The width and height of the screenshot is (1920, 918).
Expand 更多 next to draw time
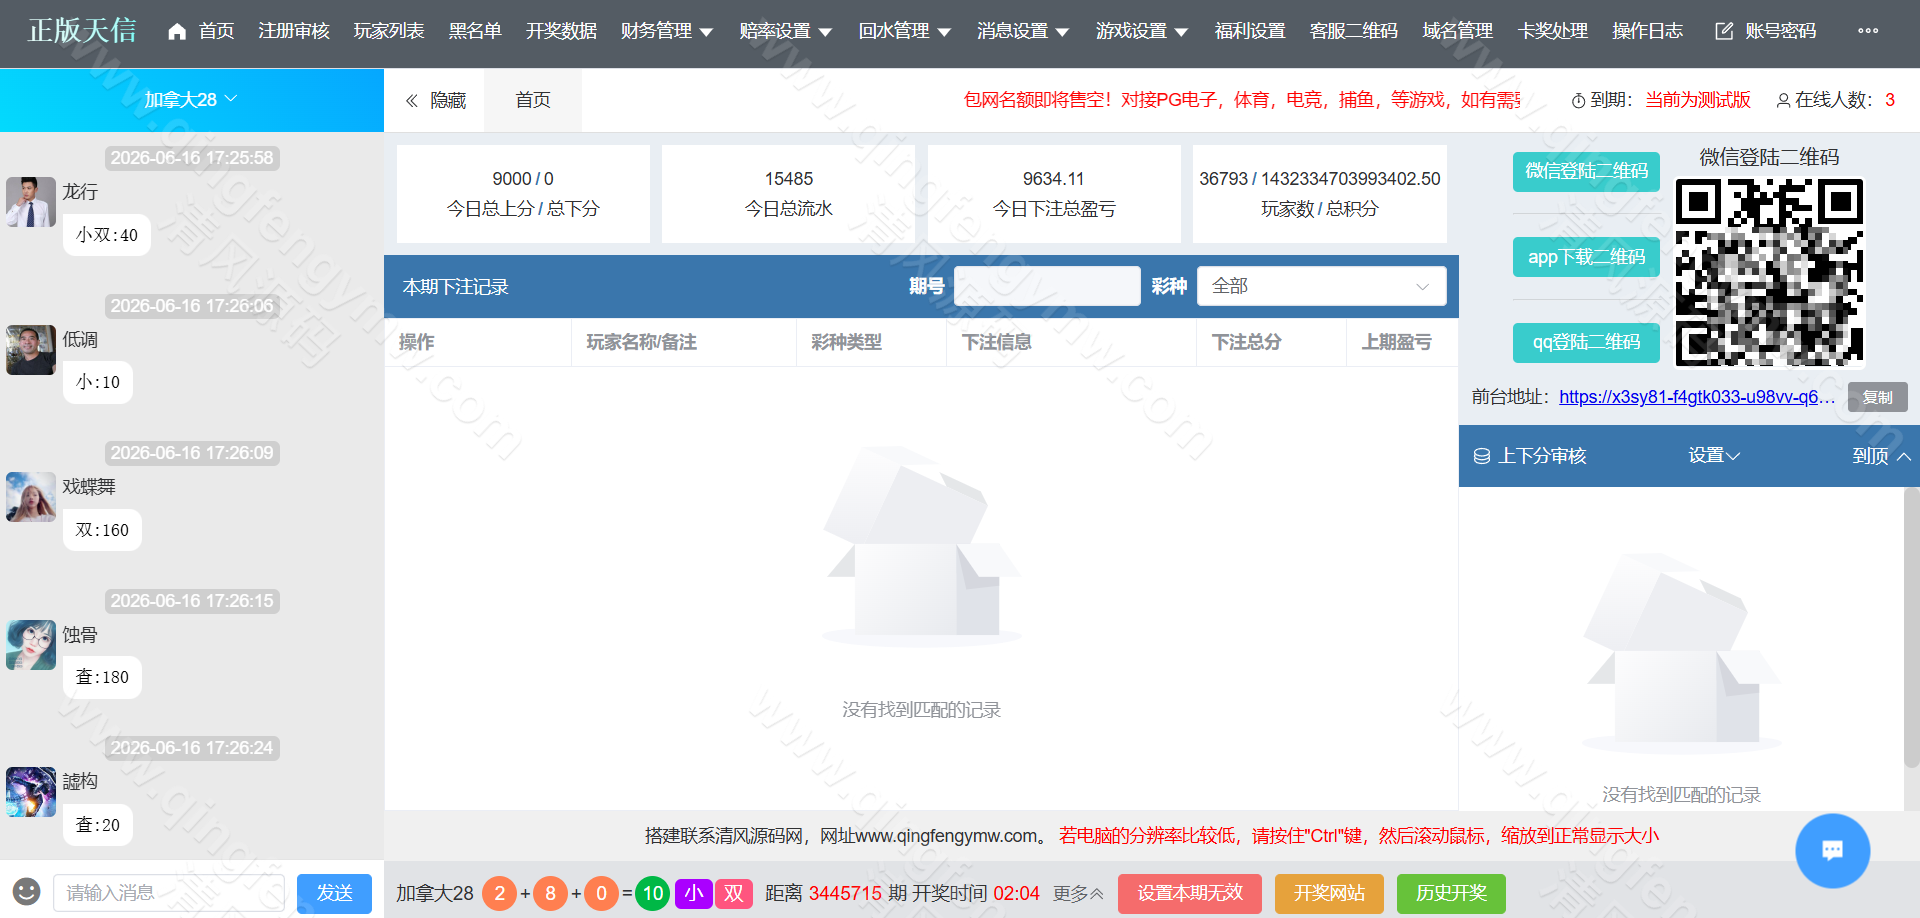(x=1078, y=893)
